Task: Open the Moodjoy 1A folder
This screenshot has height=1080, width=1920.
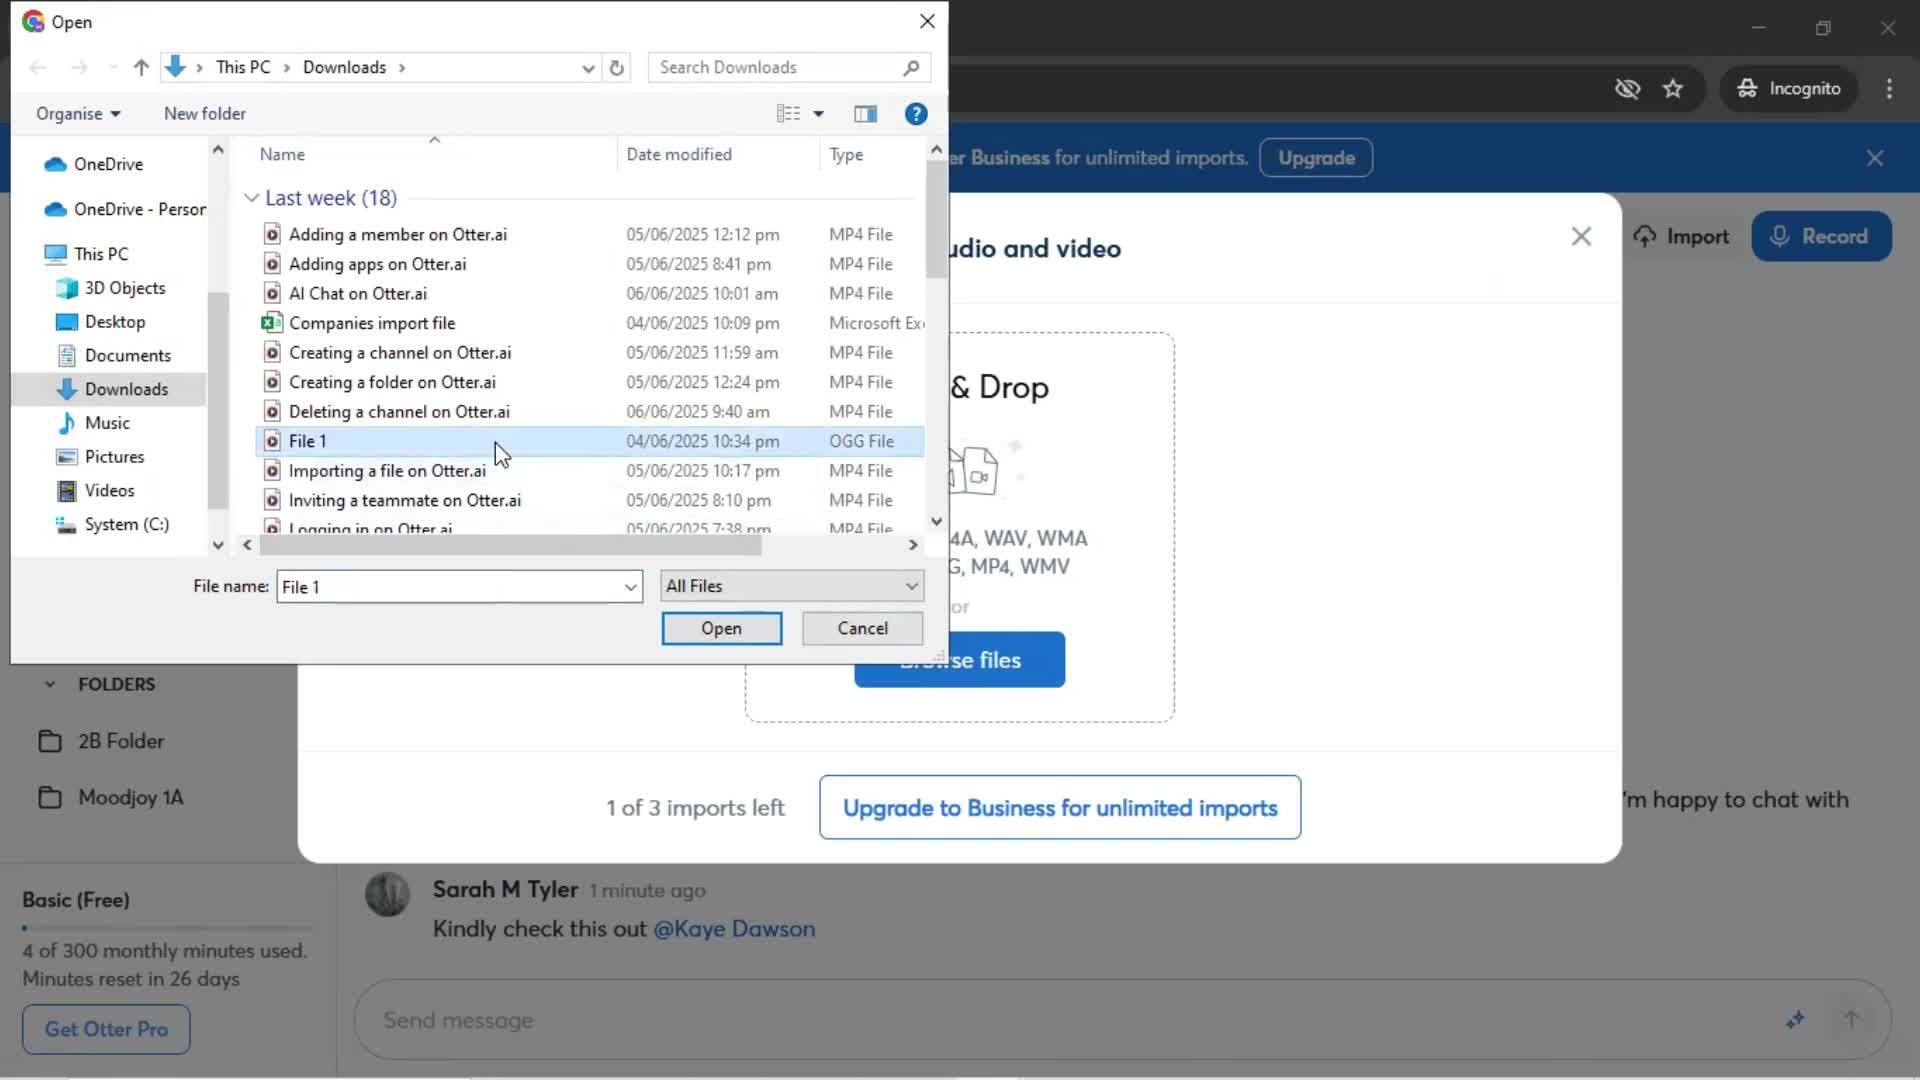Action: click(111, 797)
